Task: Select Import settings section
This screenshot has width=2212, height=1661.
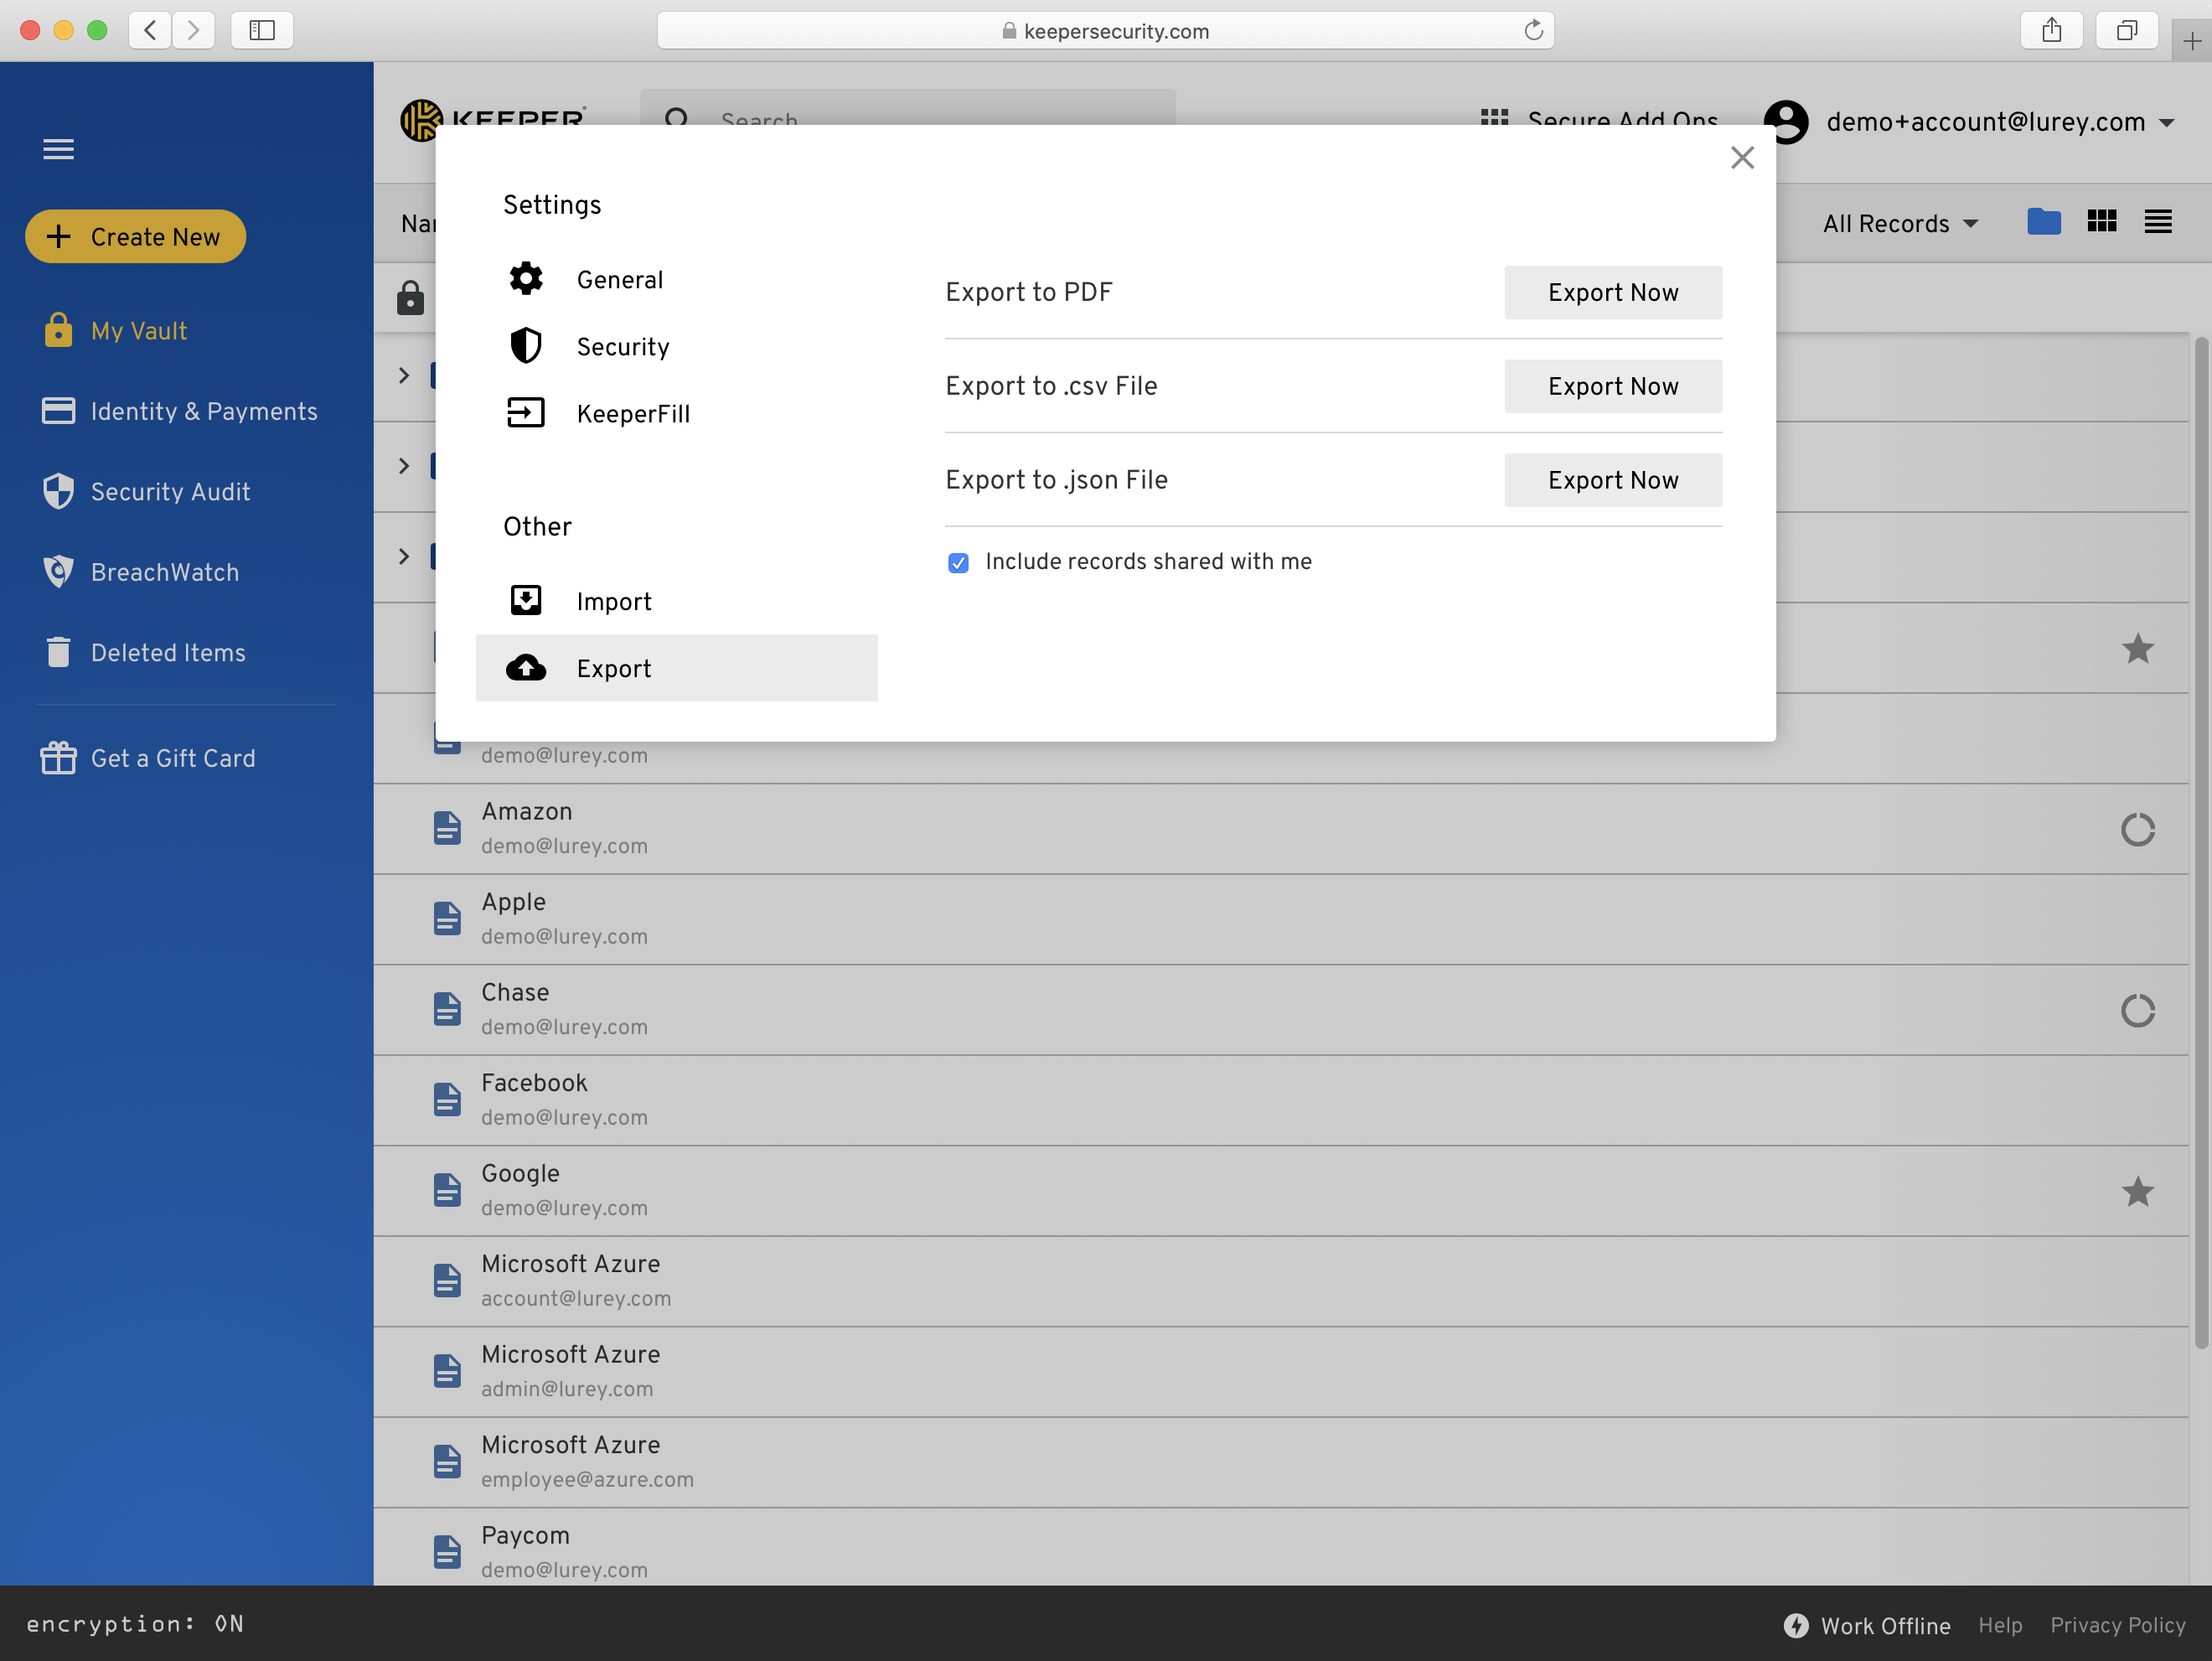Action: tap(677, 600)
